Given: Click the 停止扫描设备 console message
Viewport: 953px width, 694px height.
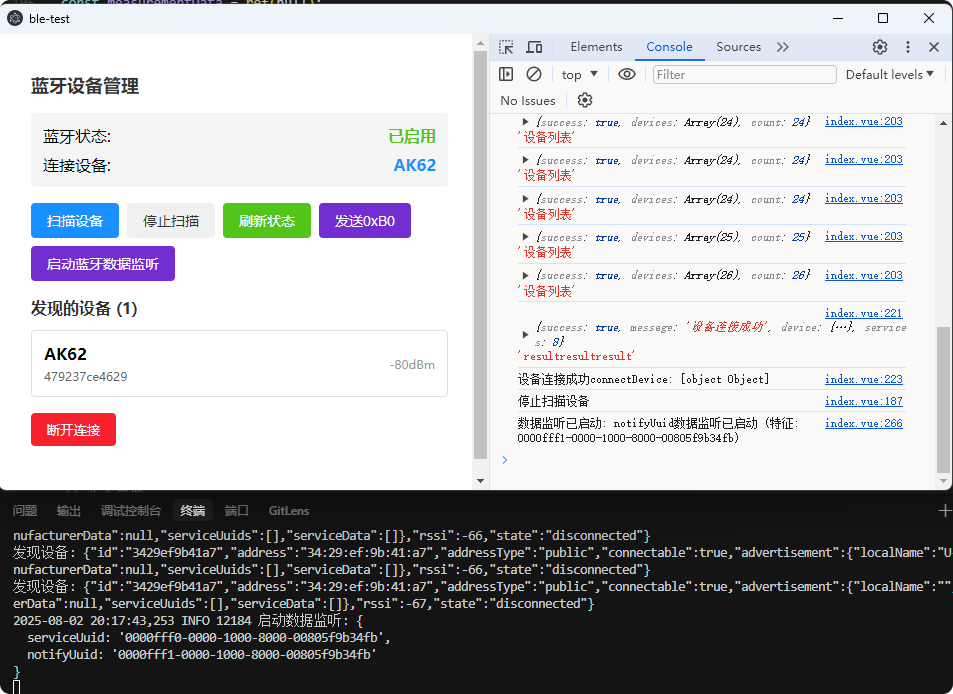Looking at the screenshot, I should pos(553,401).
